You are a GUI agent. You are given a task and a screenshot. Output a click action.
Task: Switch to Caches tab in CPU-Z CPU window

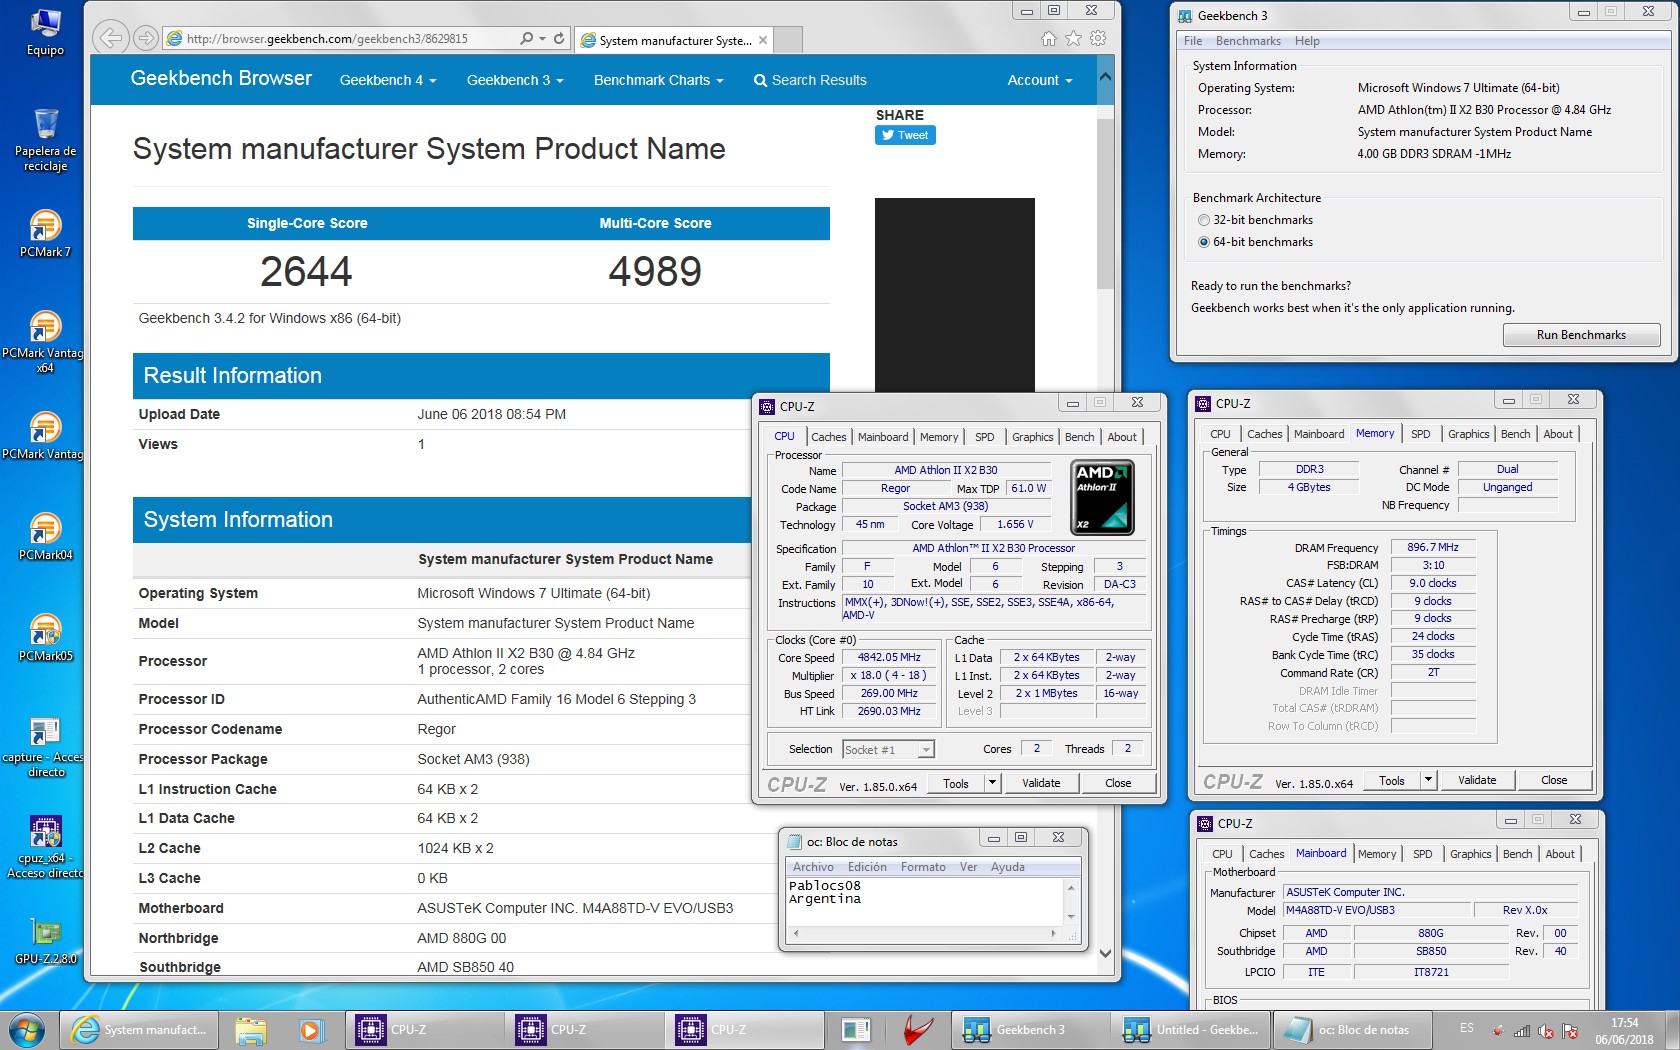tap(828, 437)
